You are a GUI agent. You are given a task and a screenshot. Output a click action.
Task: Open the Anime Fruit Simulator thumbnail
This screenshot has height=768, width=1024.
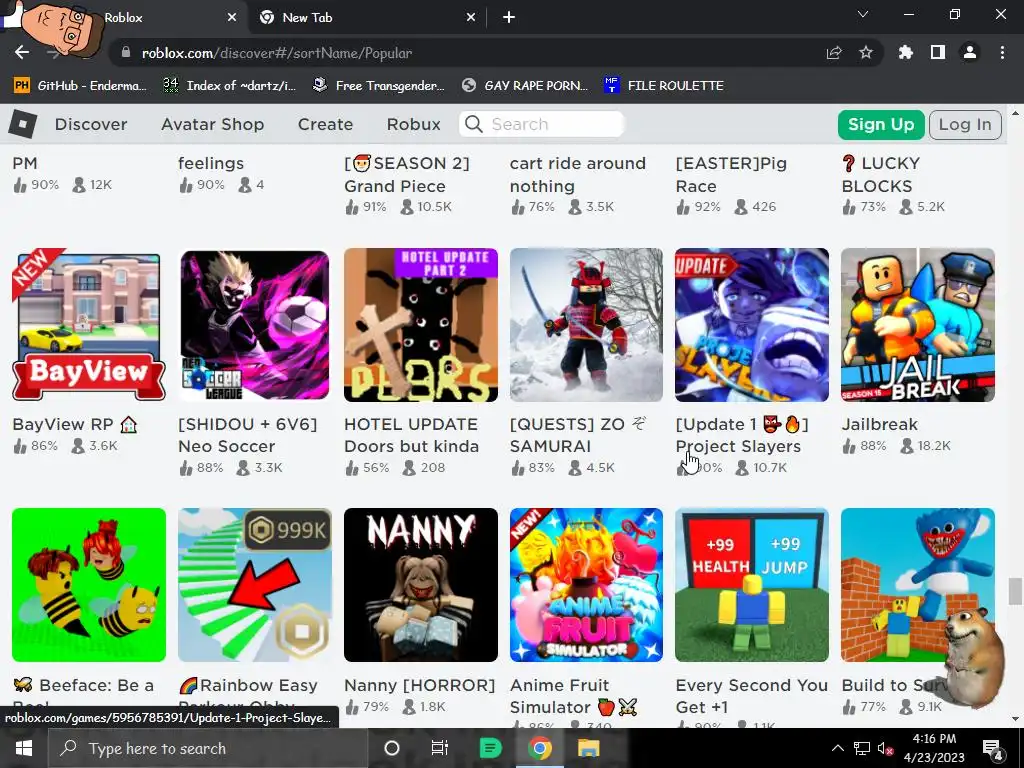point(586,585)
